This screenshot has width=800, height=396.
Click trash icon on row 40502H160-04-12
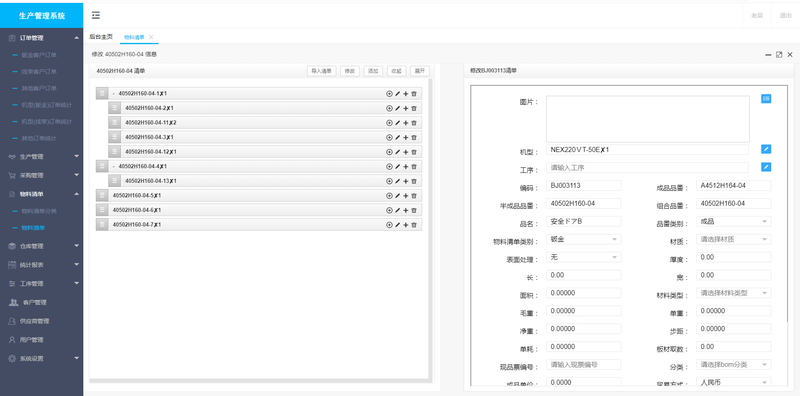click(x=414, y=152)
